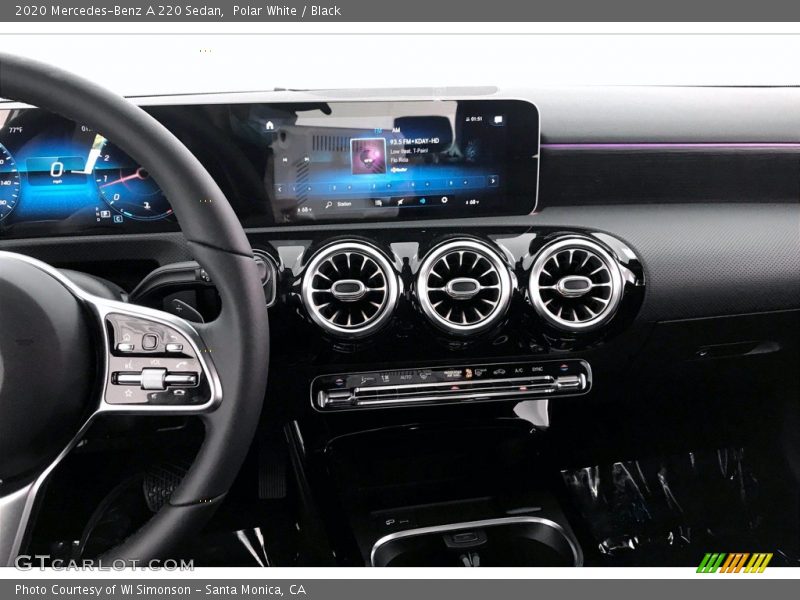
Task: Toggle the front windshield defrost button
Action: (425, 375)
